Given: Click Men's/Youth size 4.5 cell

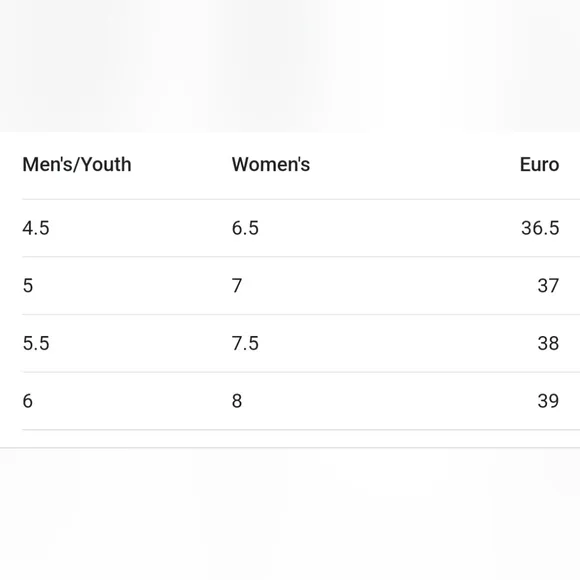Looking at the screenshot, I should point(36,228).
